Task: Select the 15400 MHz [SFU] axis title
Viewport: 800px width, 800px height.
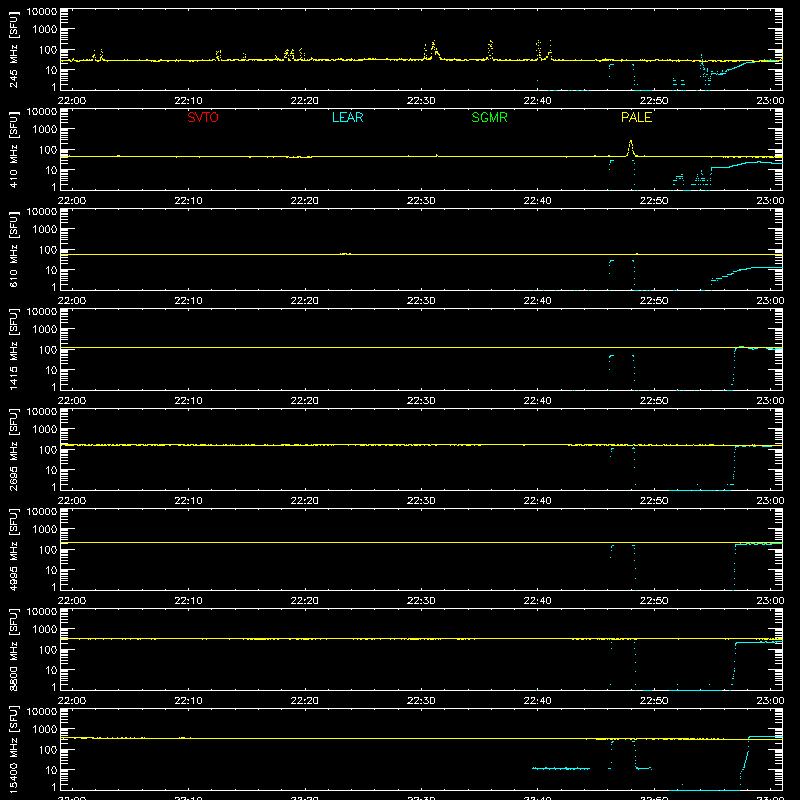Action: [14, 749]
